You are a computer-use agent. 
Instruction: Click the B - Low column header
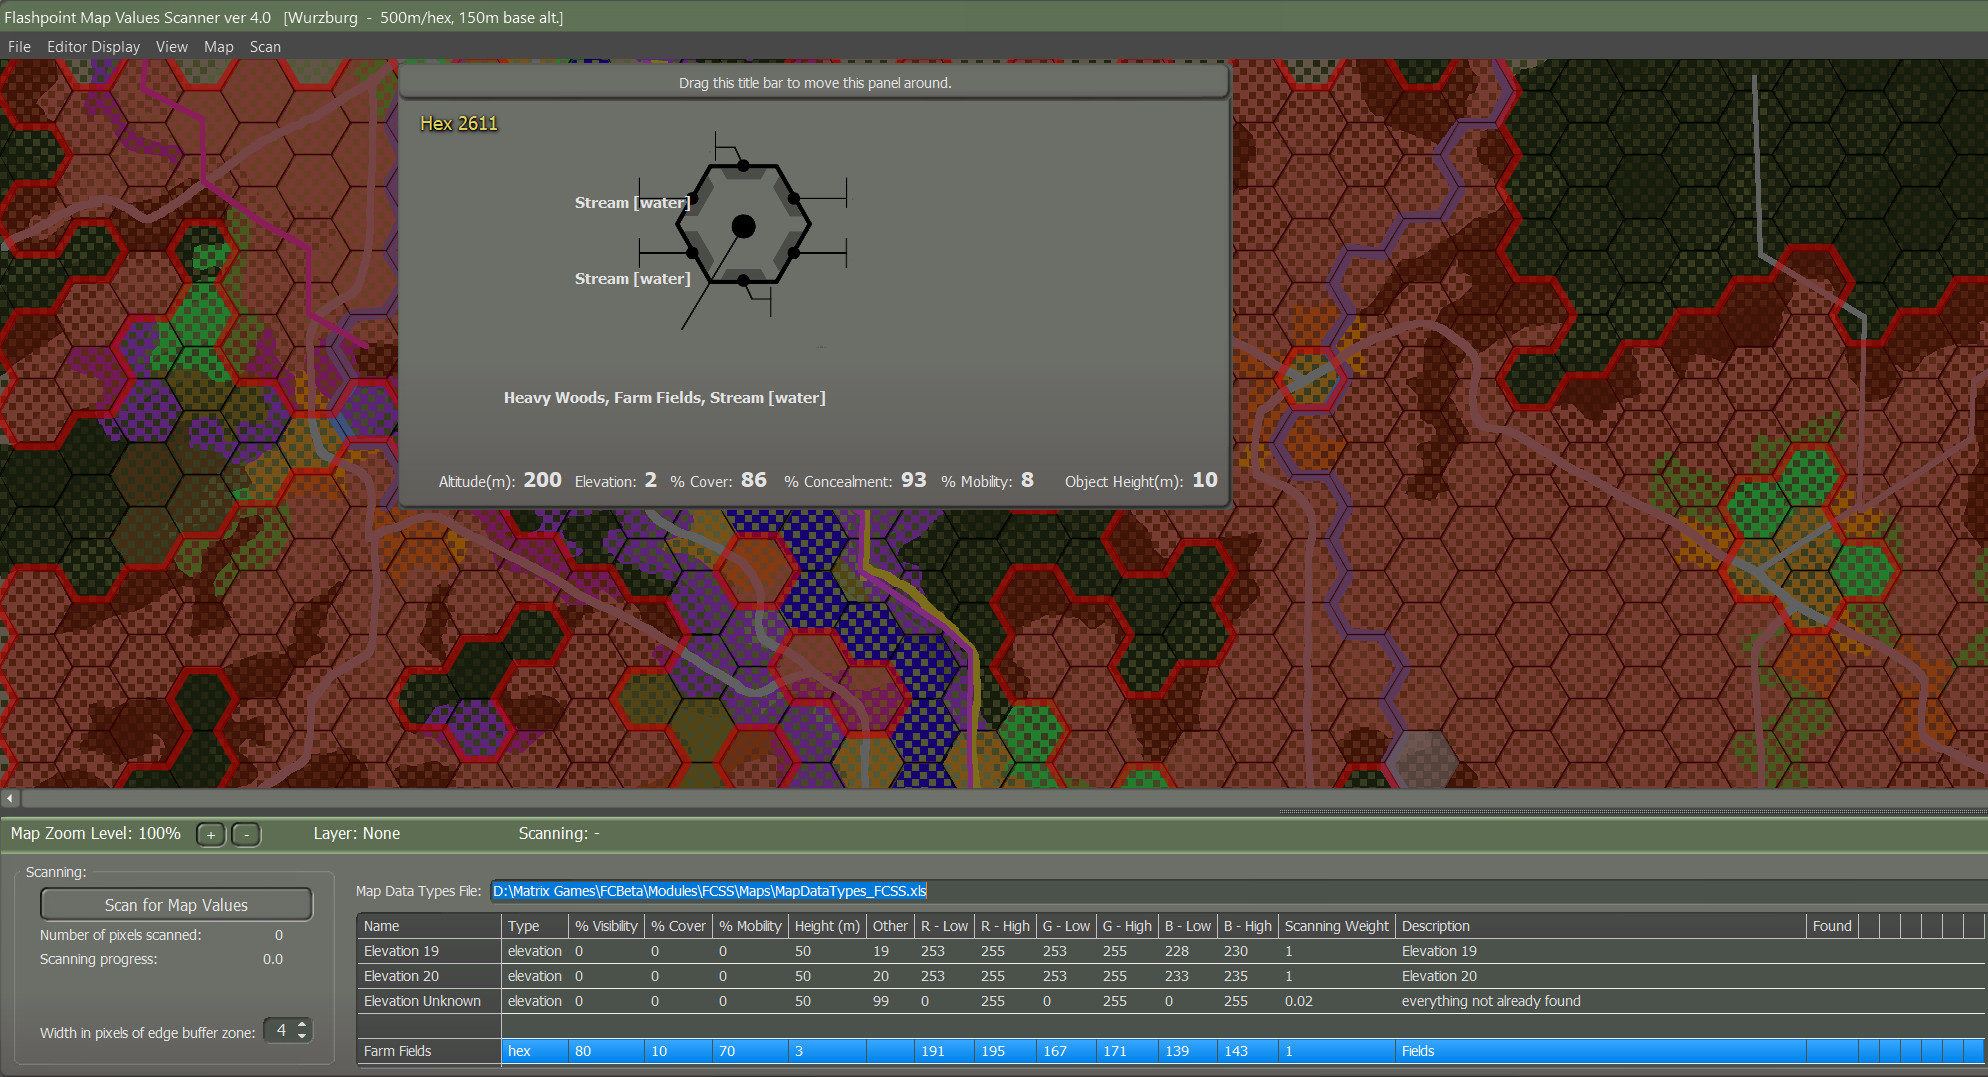tap(1187, 926)
